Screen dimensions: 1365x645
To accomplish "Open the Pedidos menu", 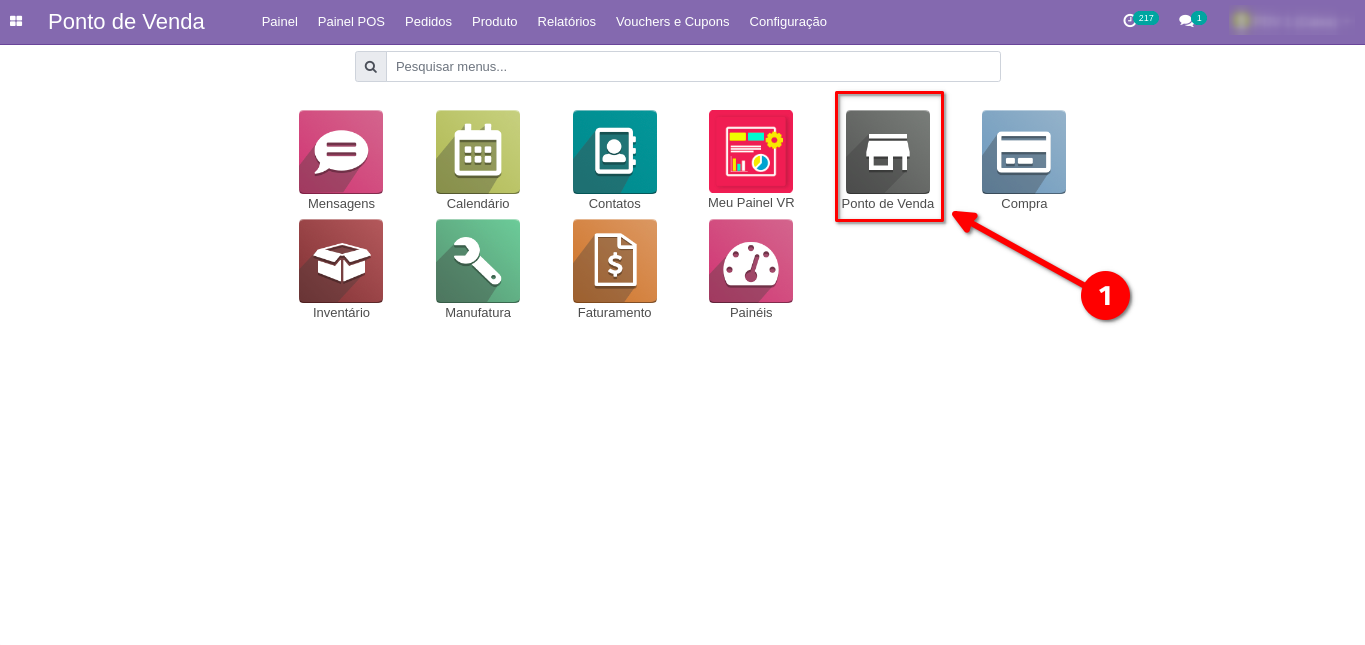I will 428,21.
